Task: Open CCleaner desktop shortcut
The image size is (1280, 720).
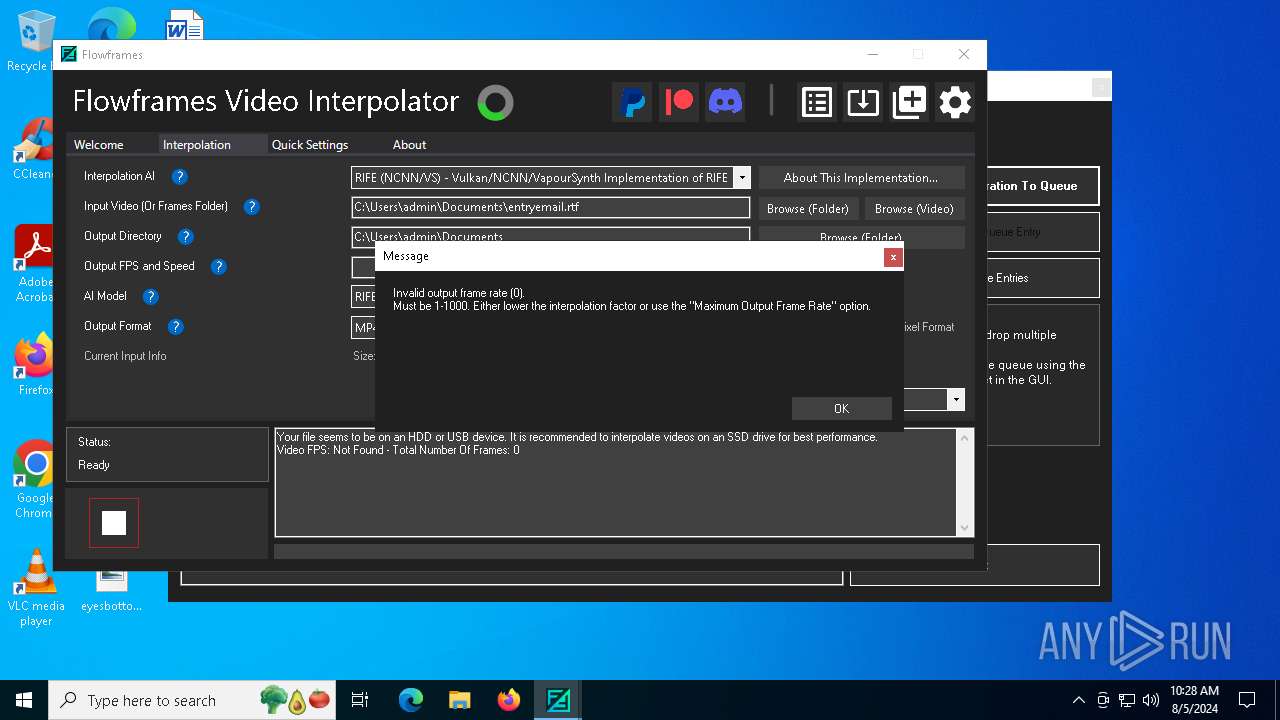Action: click(35, 150)
